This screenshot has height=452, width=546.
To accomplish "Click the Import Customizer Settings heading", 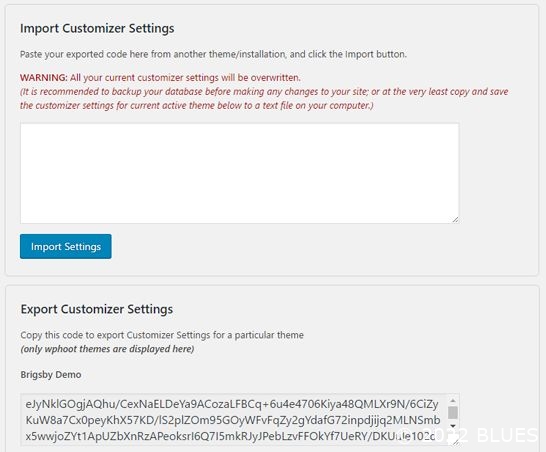I will pos(97,28).
